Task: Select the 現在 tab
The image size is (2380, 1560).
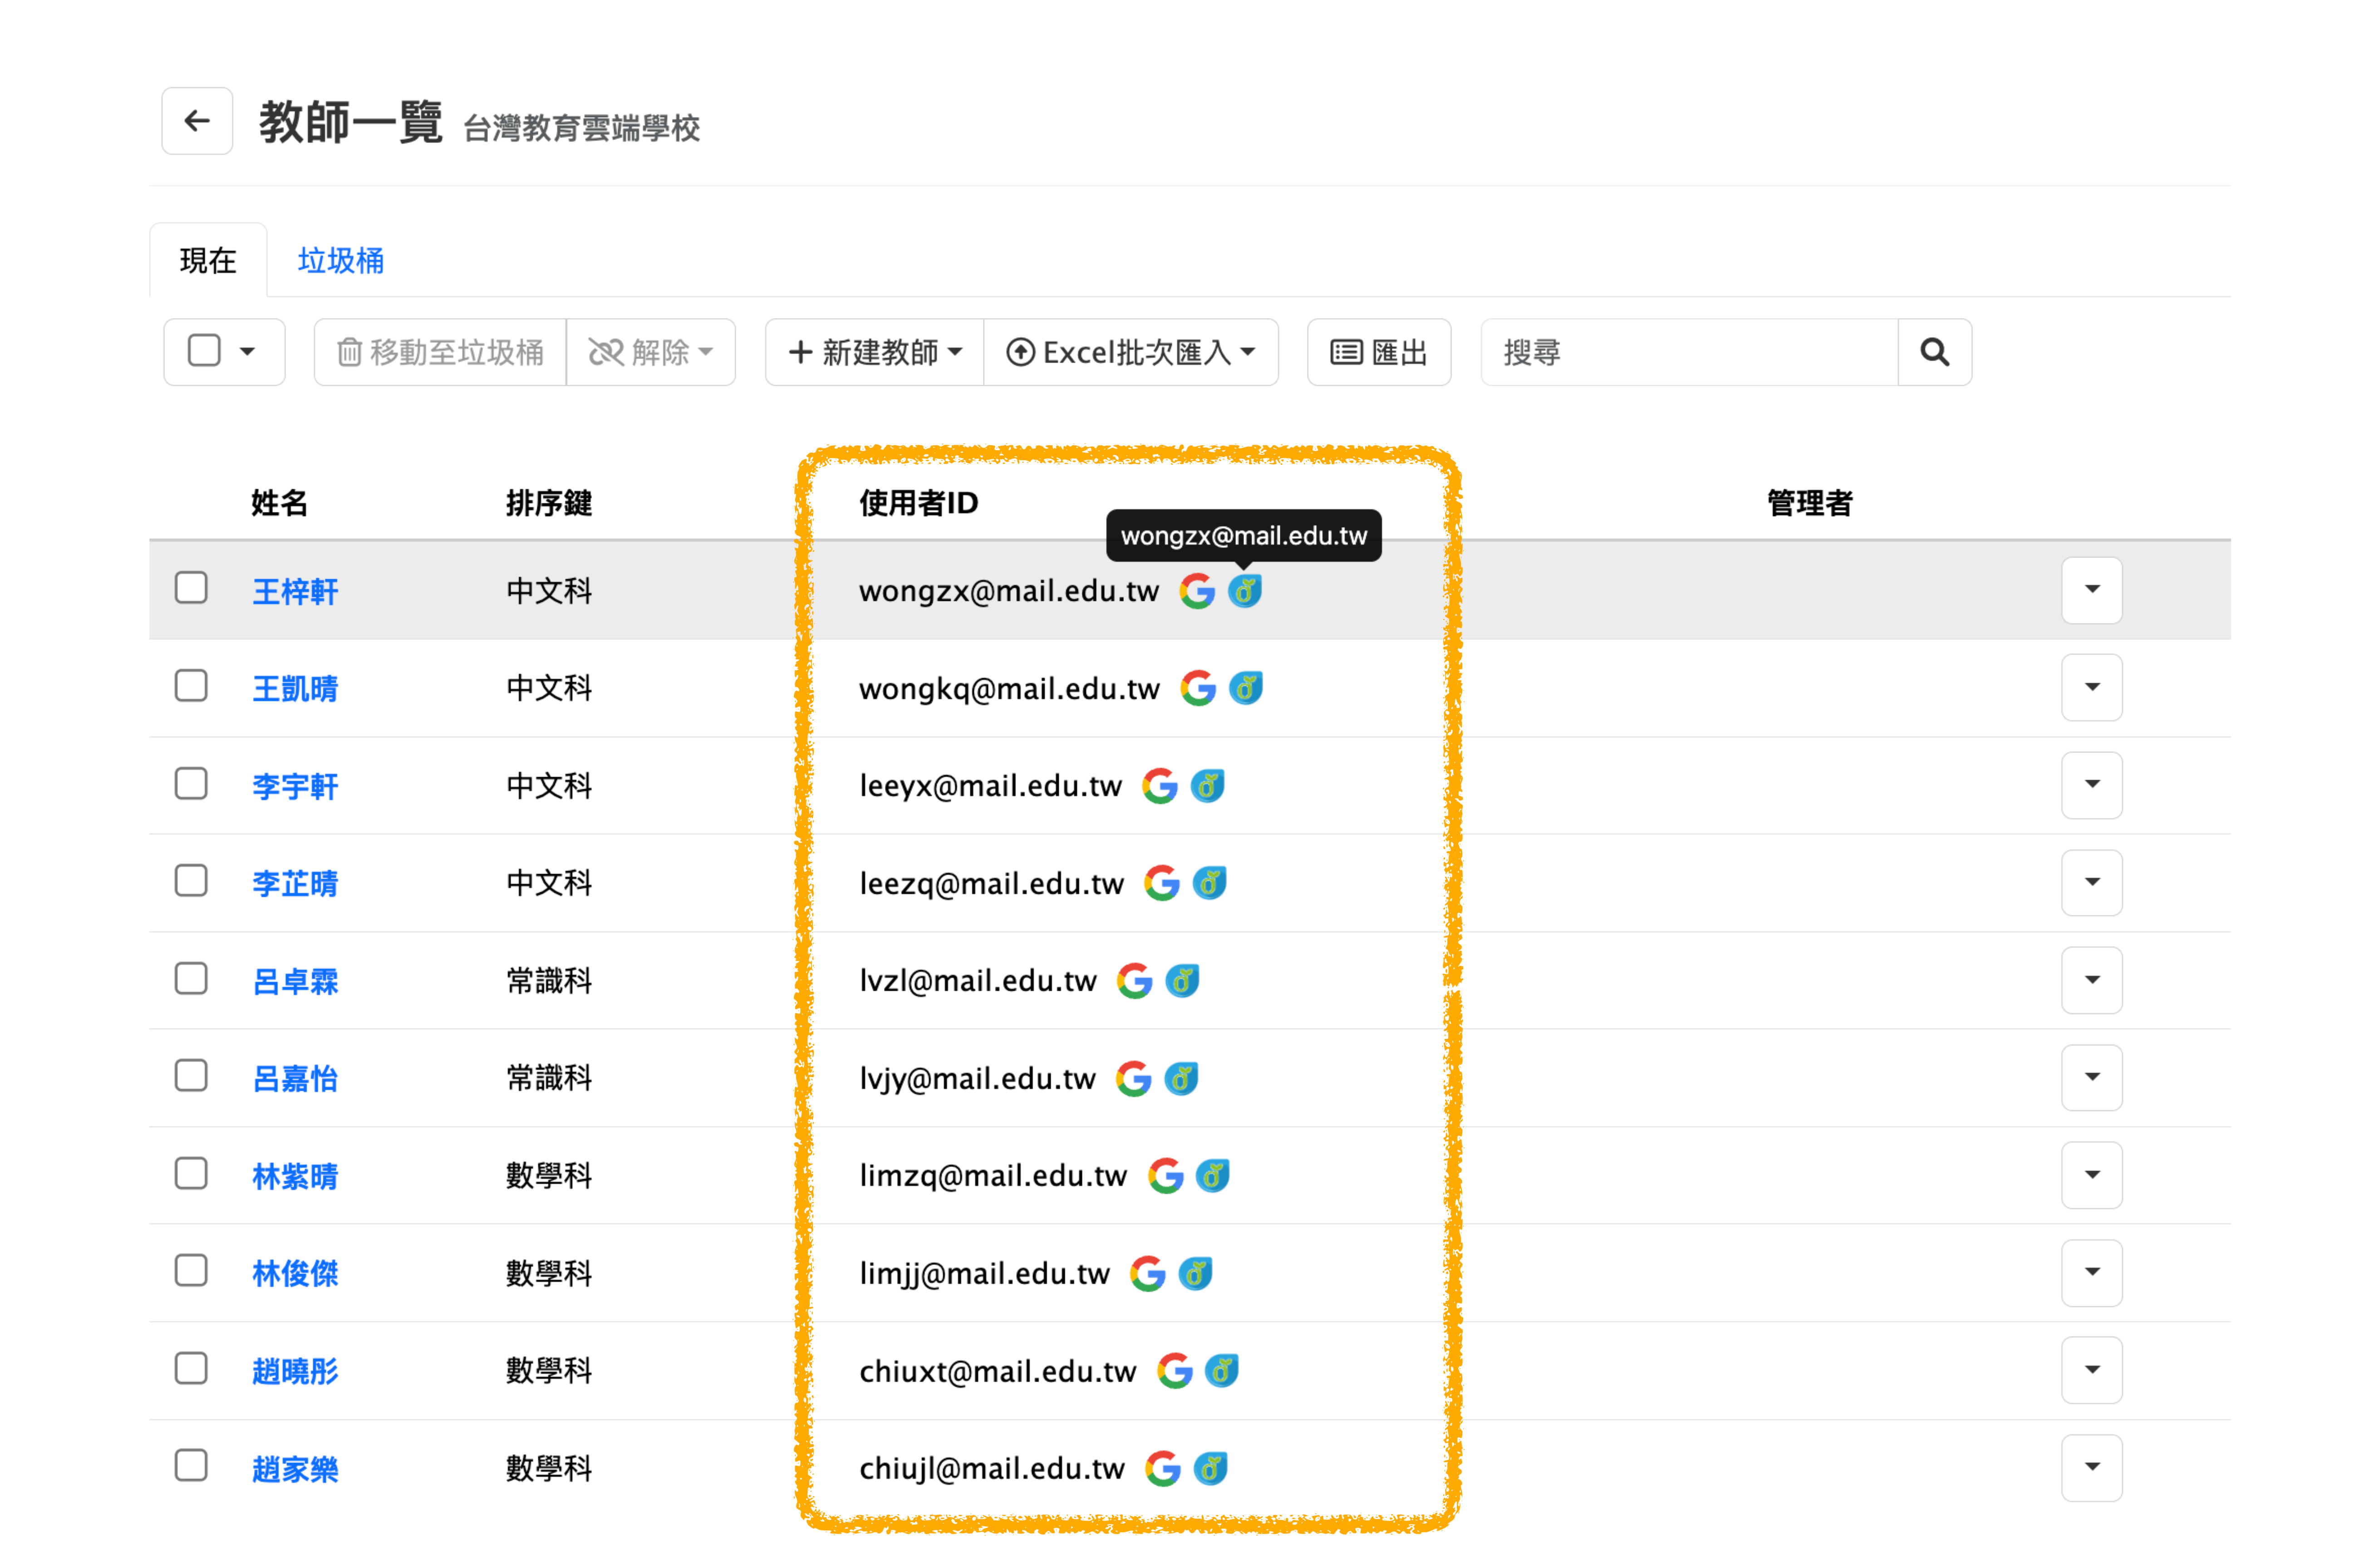Action: tap(208, 261)
